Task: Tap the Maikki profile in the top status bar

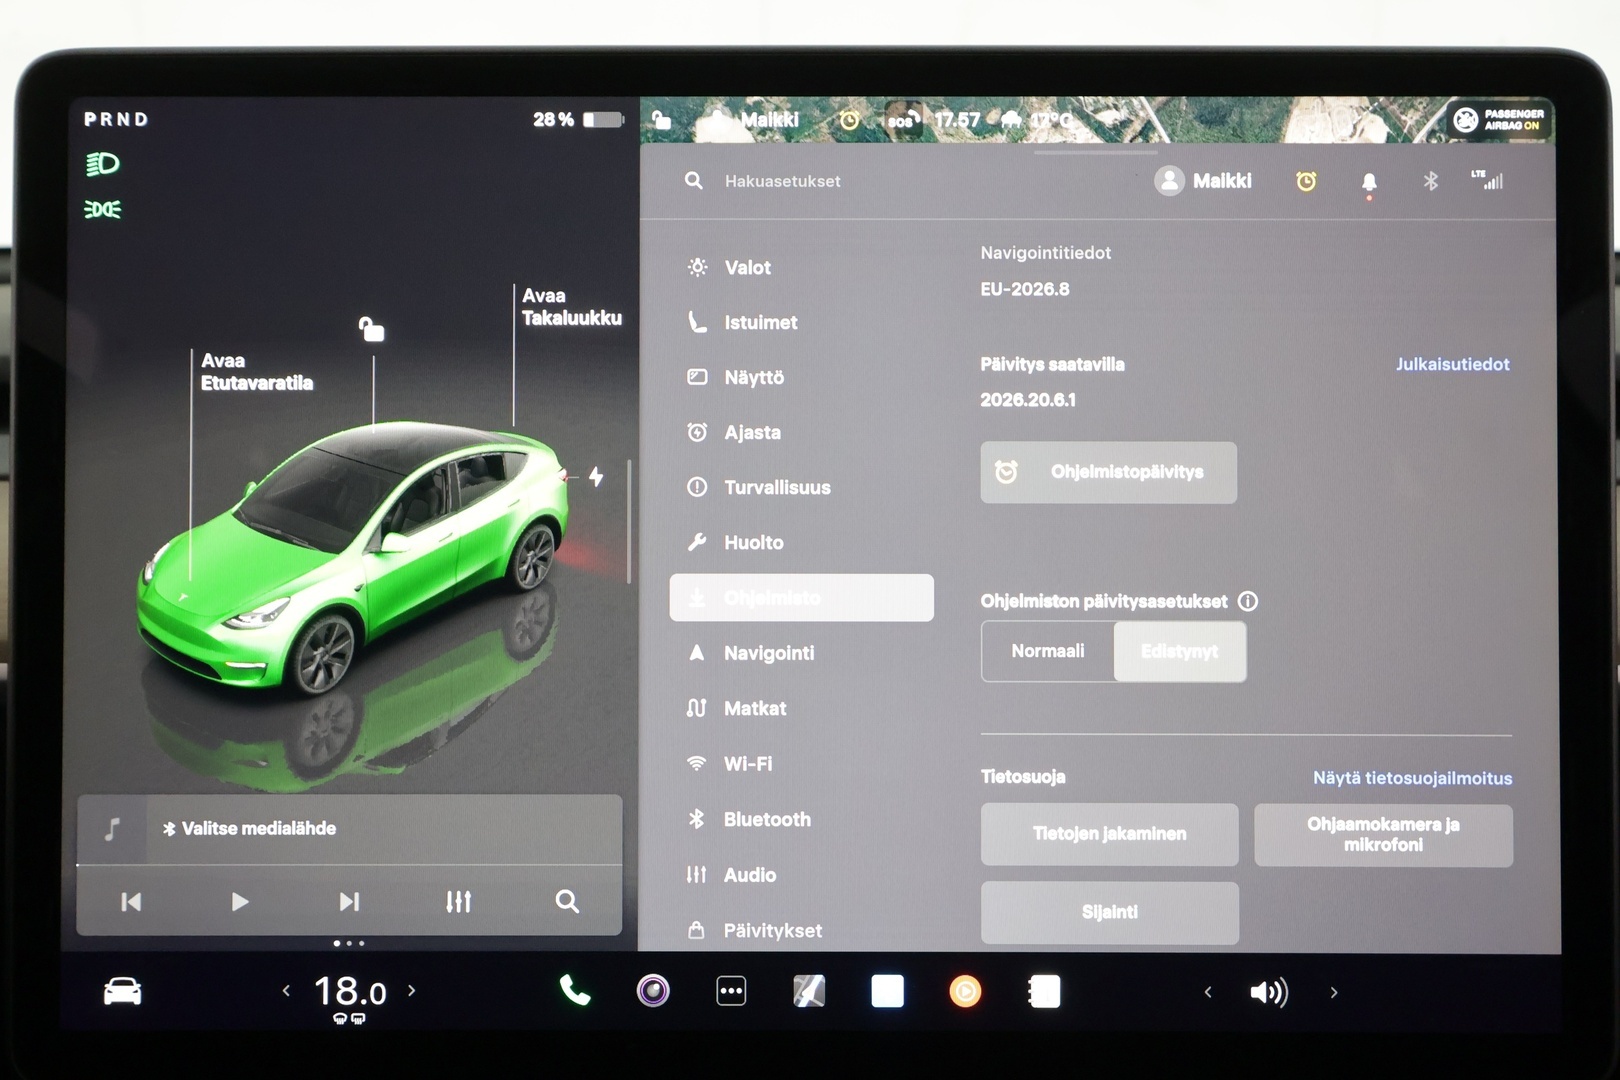Action: coord(754,120)
